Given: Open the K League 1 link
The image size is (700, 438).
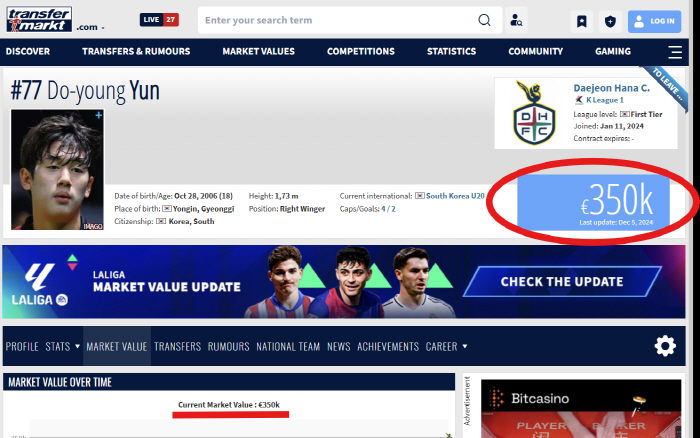Looking at the screenshot, I should coord(603,100).
